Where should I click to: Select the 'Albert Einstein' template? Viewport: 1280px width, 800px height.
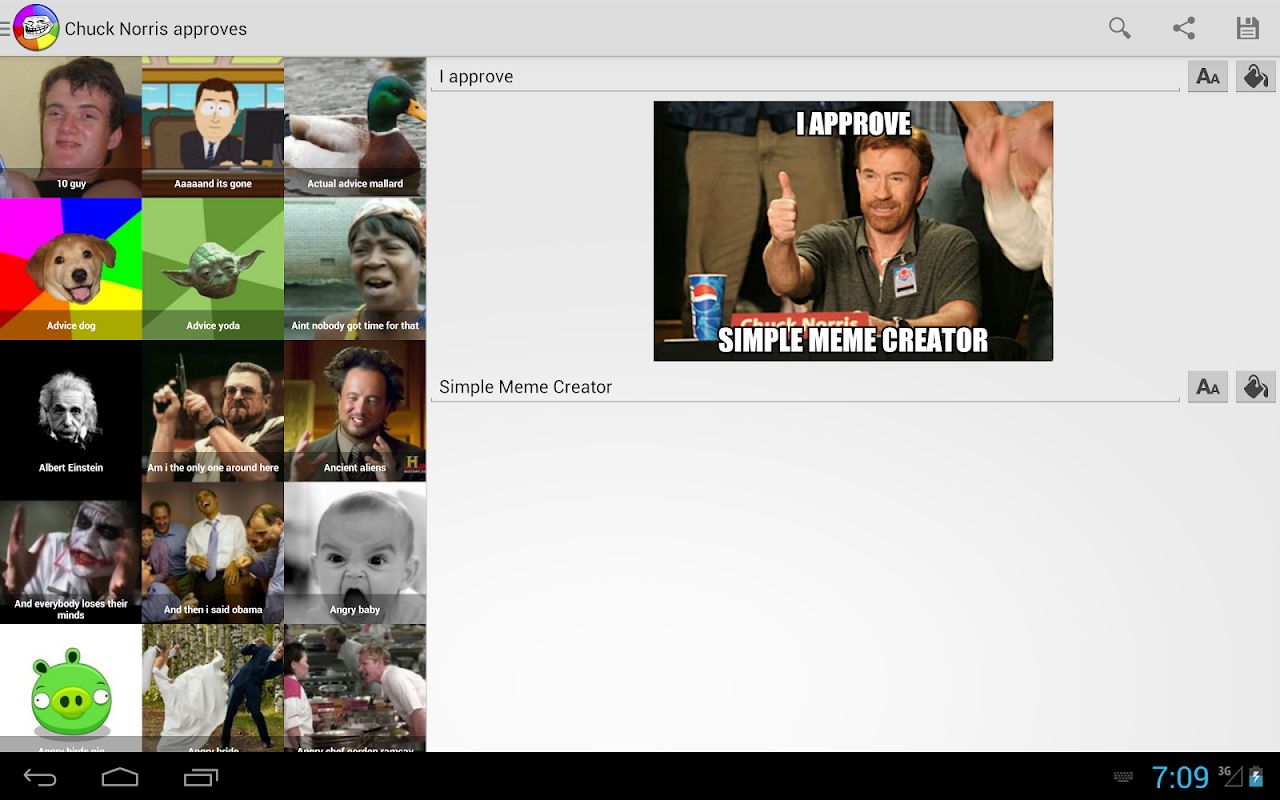(x=71, y=411)
